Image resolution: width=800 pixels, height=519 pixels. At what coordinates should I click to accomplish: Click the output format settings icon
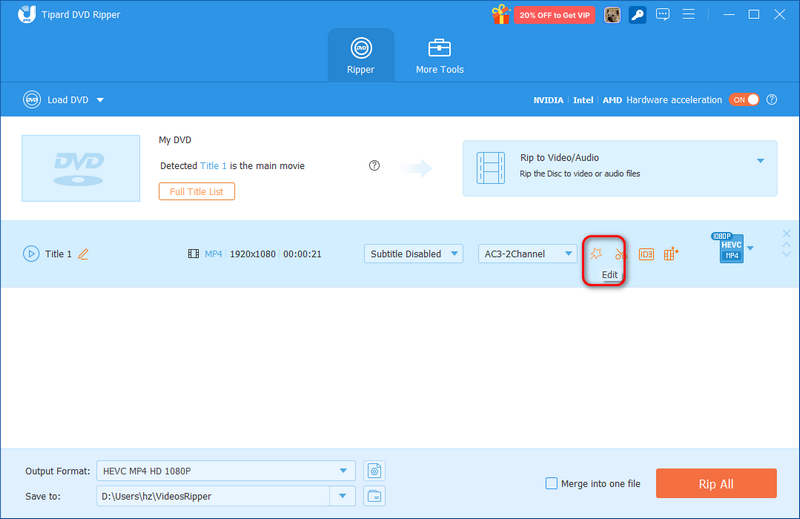(x=374, y=471)
